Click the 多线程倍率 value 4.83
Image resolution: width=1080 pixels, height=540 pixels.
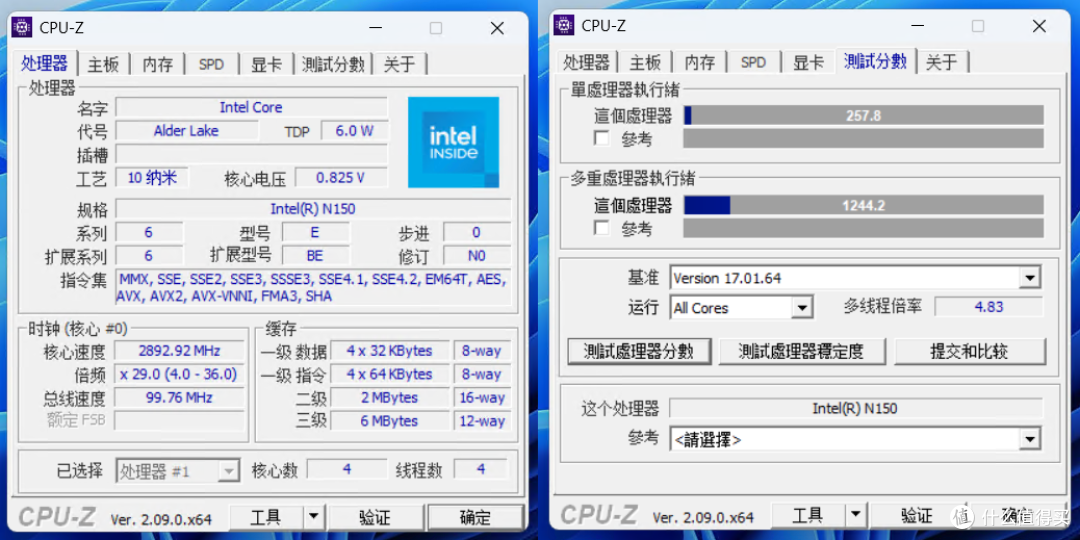[988, 307]
